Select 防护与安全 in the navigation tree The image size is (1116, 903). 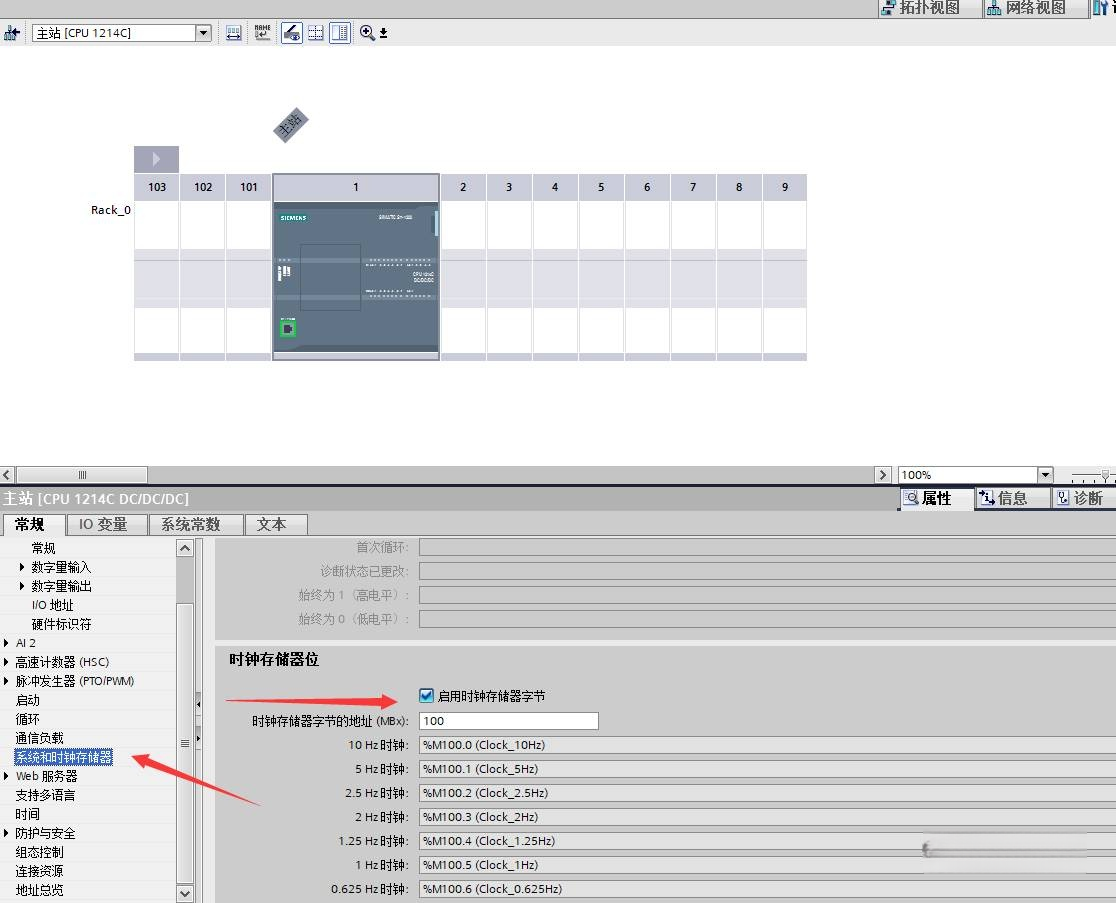click(x=46, y=833)
